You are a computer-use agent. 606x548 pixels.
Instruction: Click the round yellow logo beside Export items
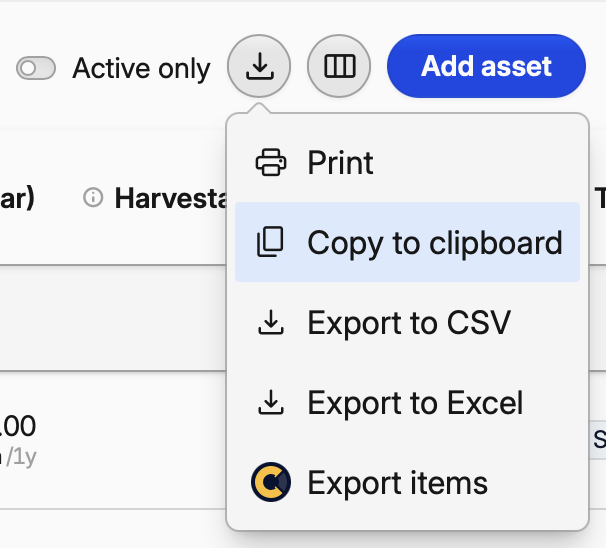click(x=270, y=483)
